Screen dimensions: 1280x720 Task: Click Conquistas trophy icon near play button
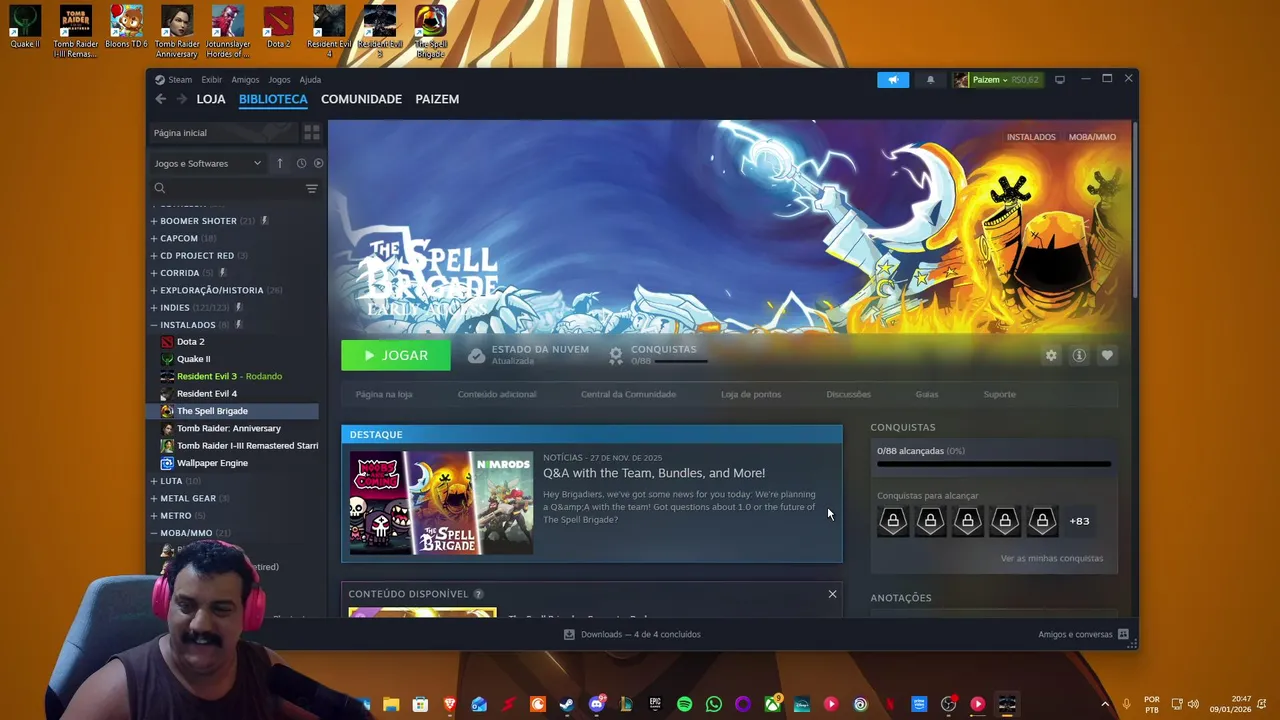616,355
